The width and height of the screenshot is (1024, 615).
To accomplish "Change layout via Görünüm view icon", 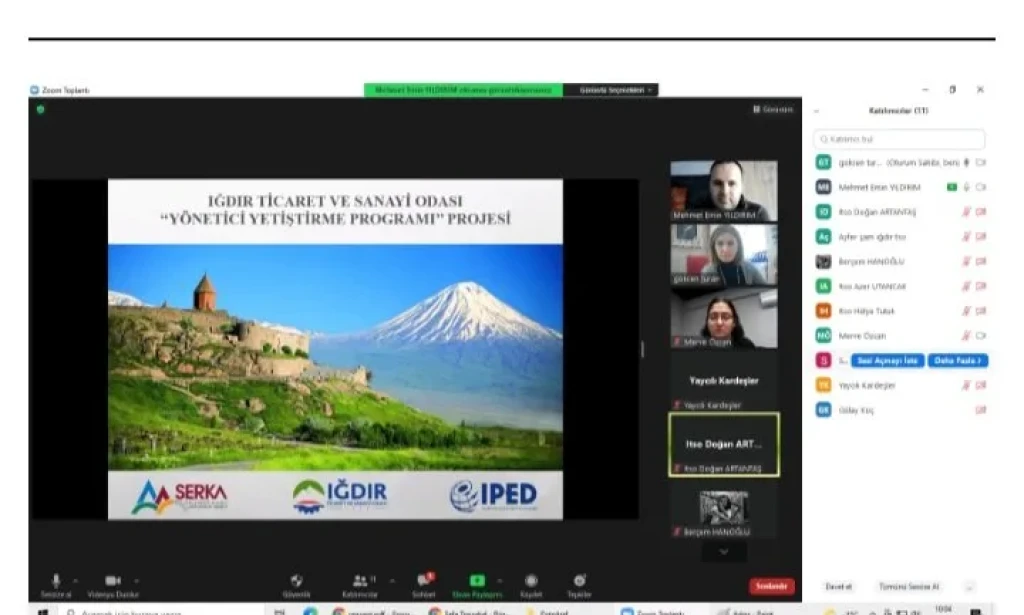I will 773,110.
